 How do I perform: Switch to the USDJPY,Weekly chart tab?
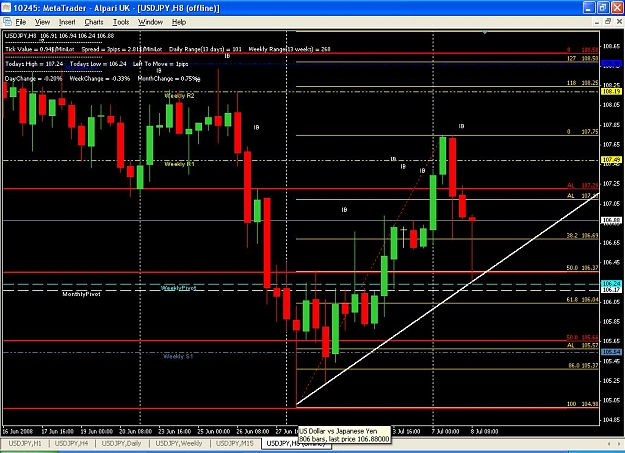tap(179, 443)
